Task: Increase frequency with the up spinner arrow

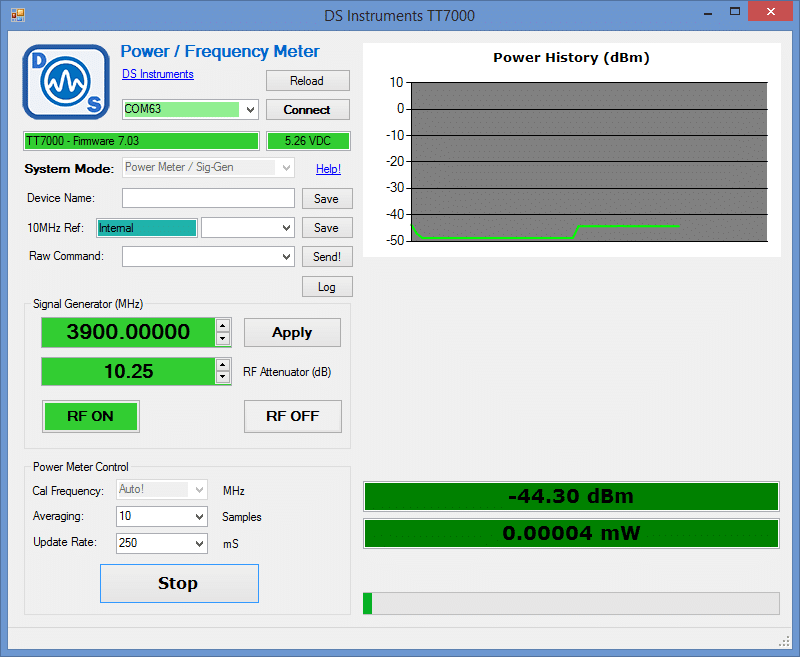Action: pos(223,325)
